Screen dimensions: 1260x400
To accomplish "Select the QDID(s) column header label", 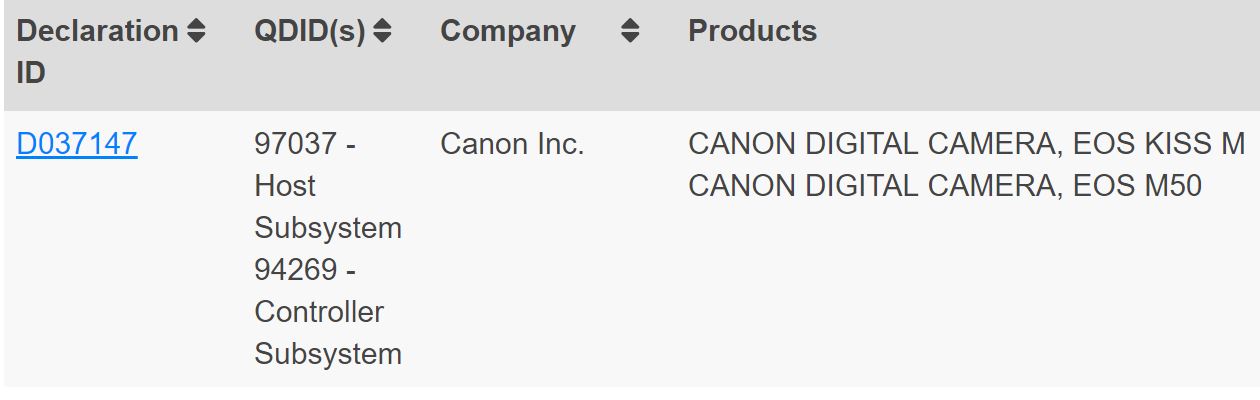I will pos(310,31).
